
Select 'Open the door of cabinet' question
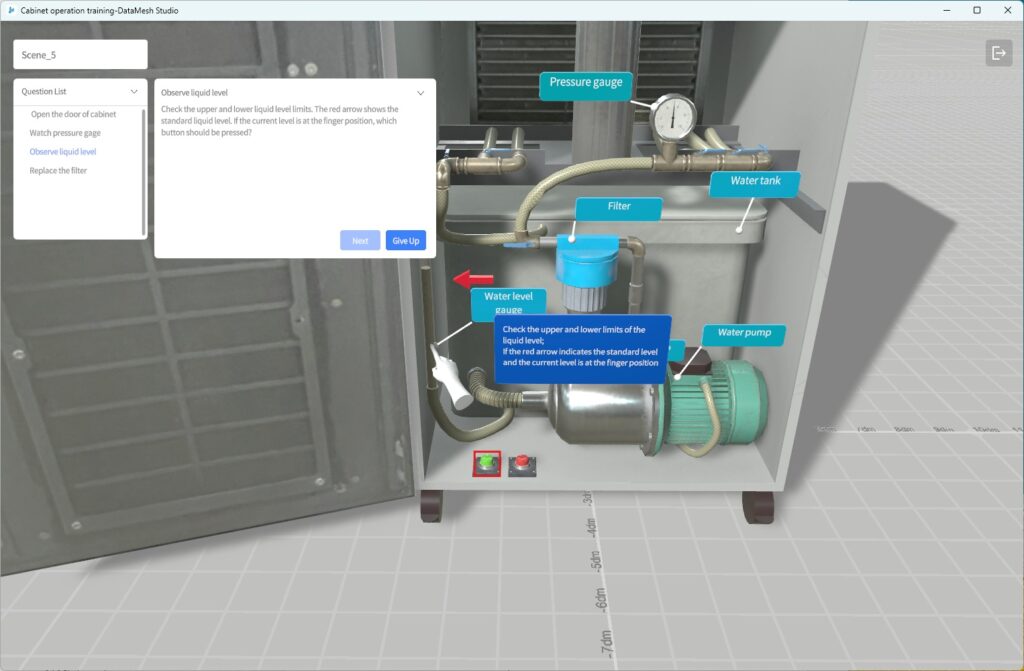(73, 114)
